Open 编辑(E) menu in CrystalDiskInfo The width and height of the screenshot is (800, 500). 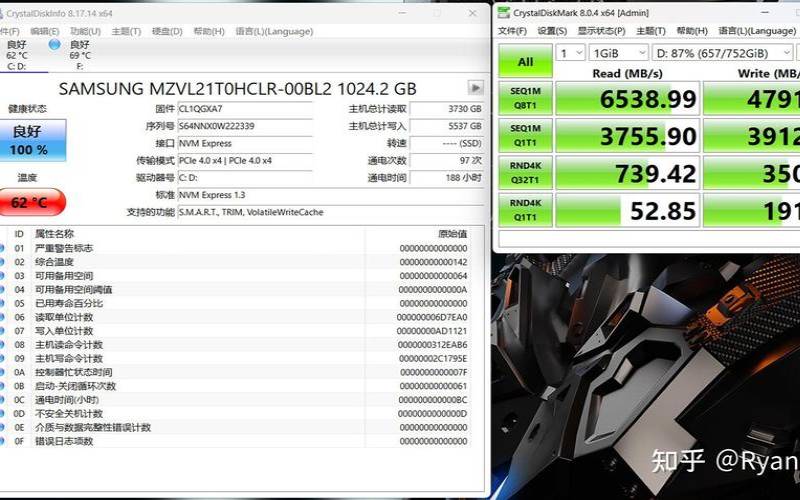[44, 31]
